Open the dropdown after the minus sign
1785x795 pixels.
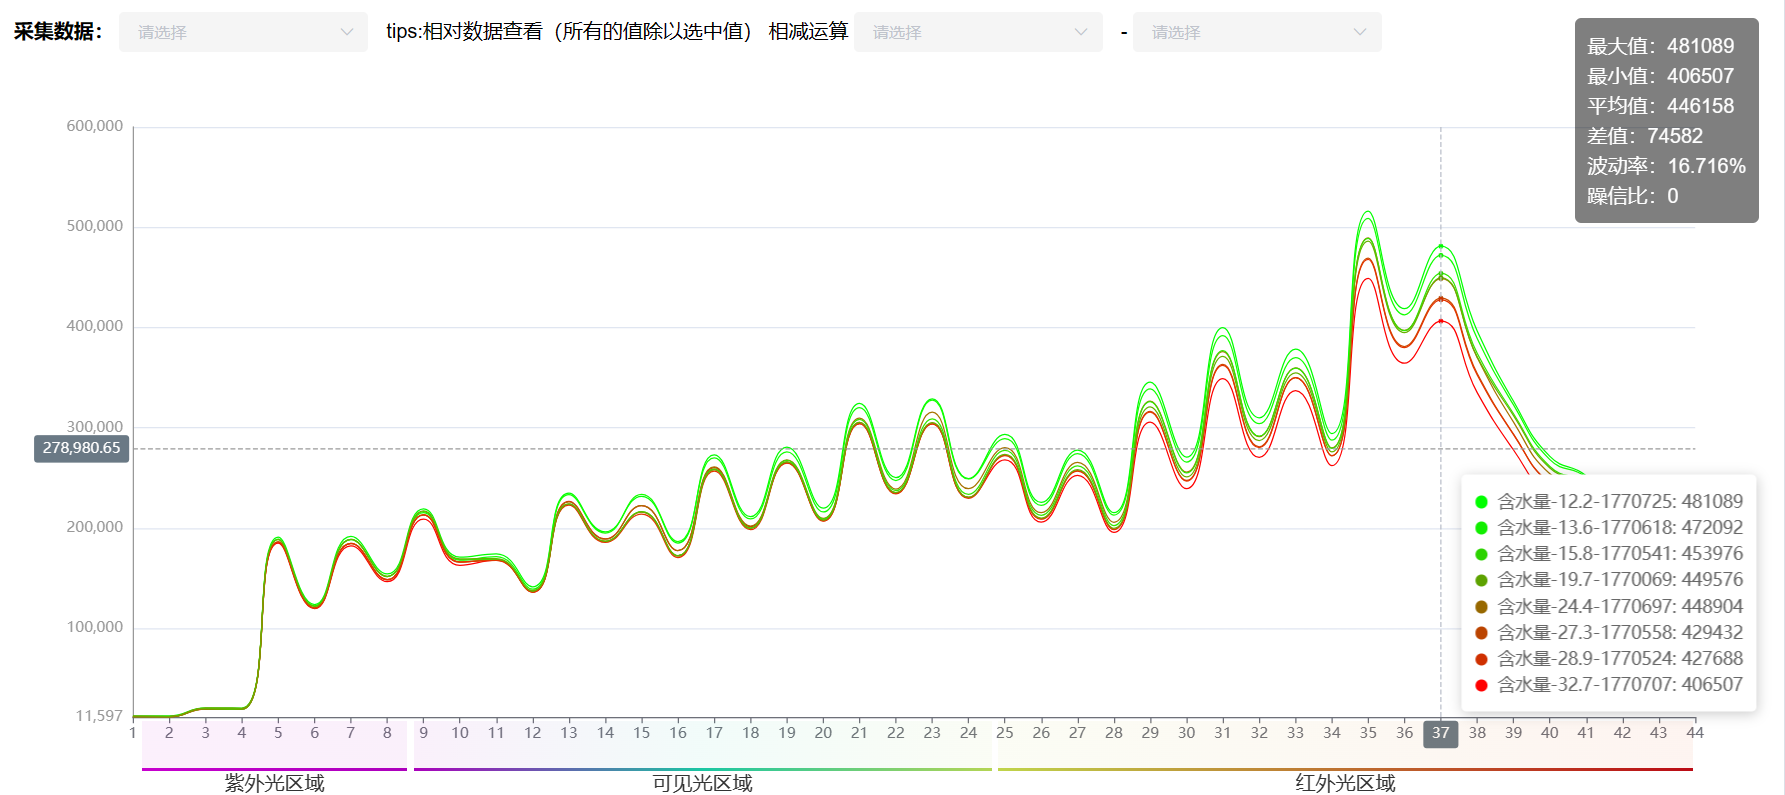1256,32
